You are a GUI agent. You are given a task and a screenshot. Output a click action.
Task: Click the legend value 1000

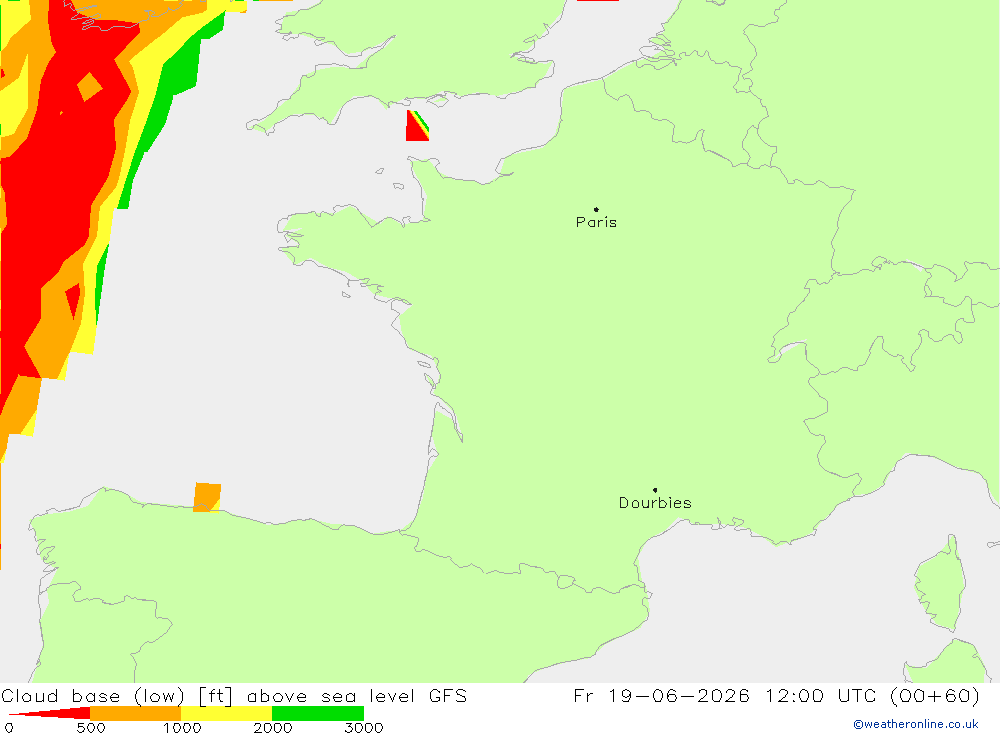[182, 727]
